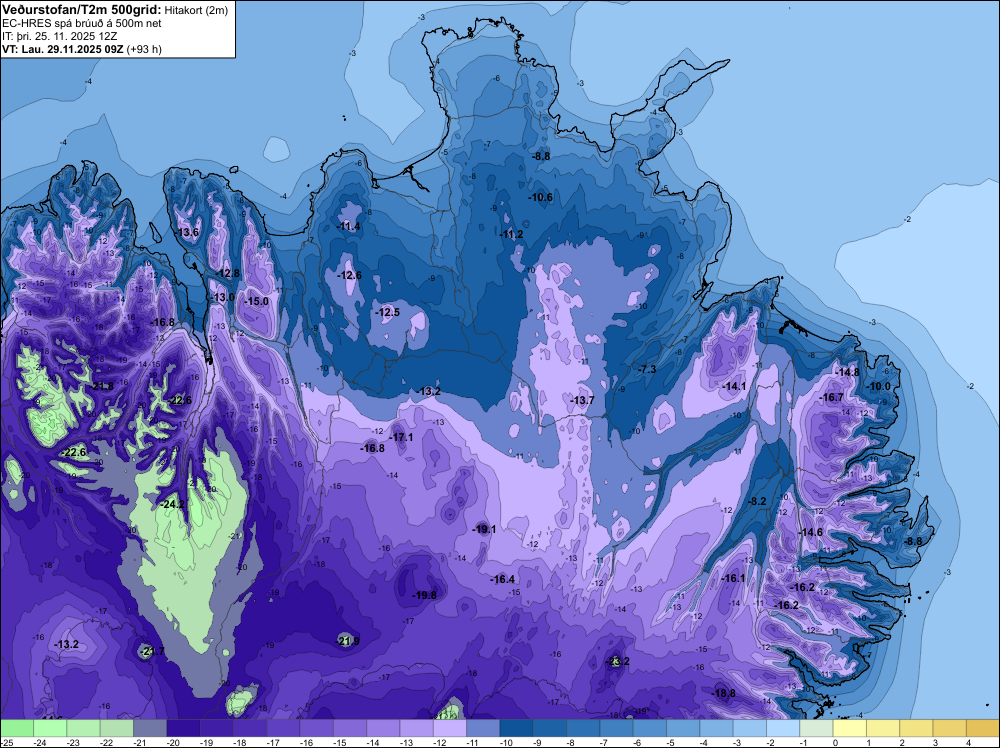Select the -21.8 temperature label

point(102,386)
